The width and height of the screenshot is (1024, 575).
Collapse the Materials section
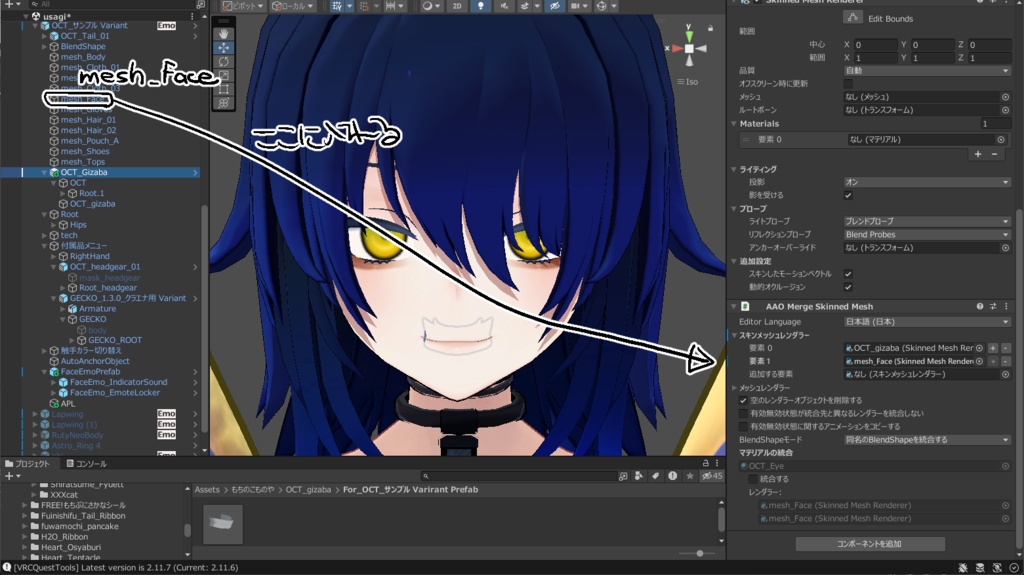click(x=734, y=123)
